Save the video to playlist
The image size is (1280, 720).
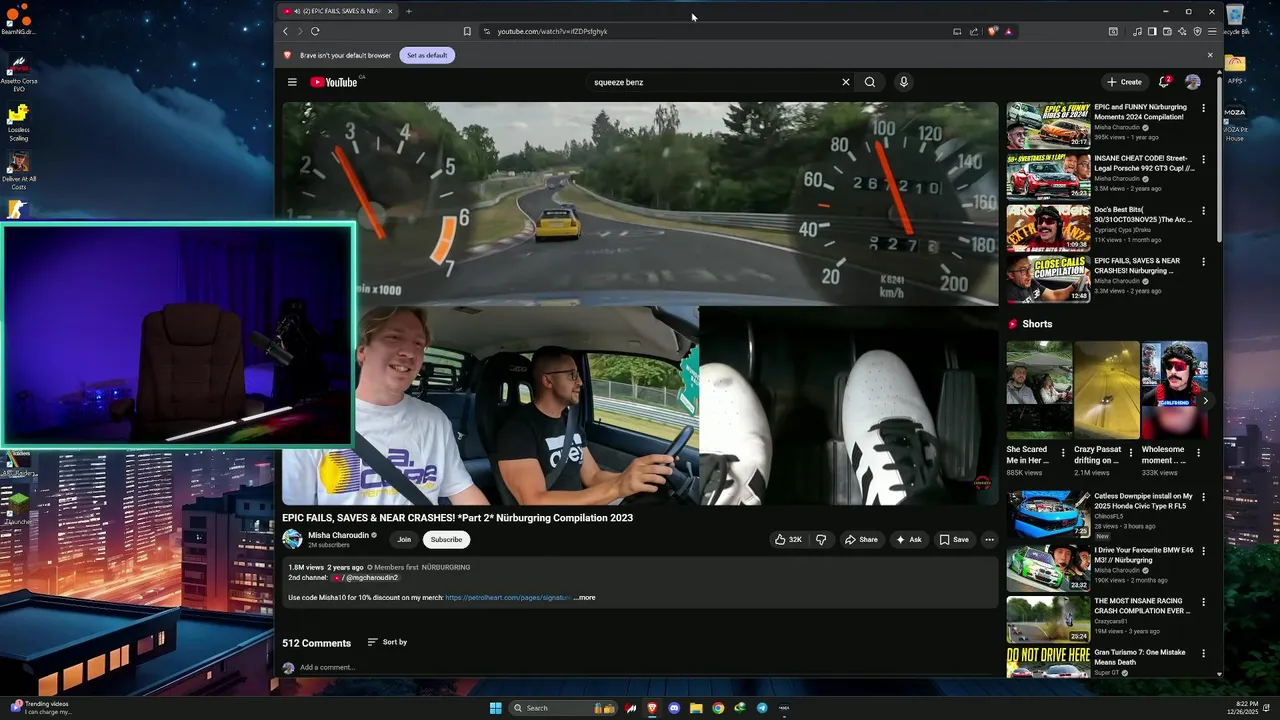[x=954, y=539]
